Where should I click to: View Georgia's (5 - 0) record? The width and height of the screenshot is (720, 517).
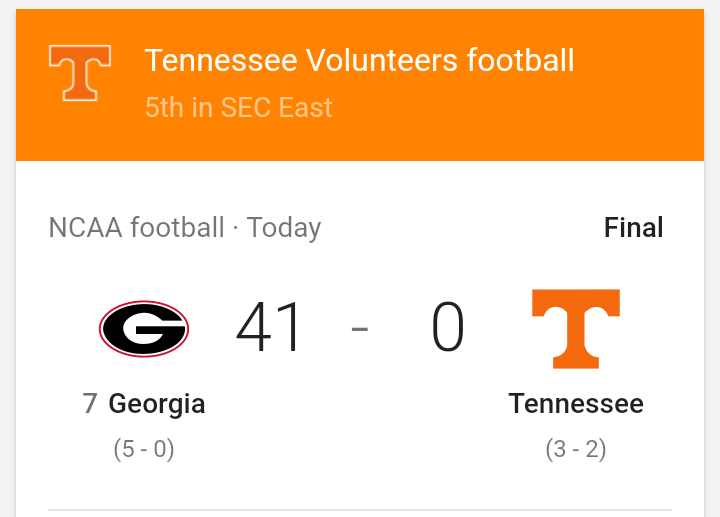pyautogui.click(x=144, y=450)
